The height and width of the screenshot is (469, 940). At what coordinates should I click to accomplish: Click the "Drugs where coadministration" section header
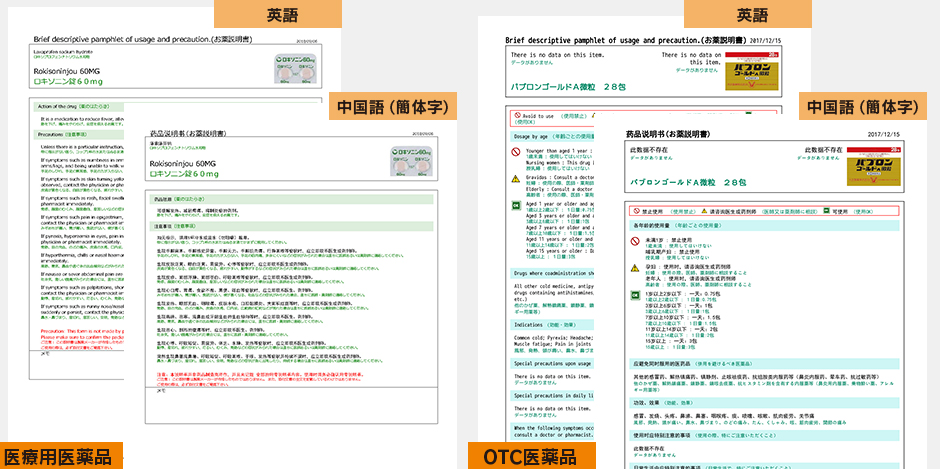[552, 273]
